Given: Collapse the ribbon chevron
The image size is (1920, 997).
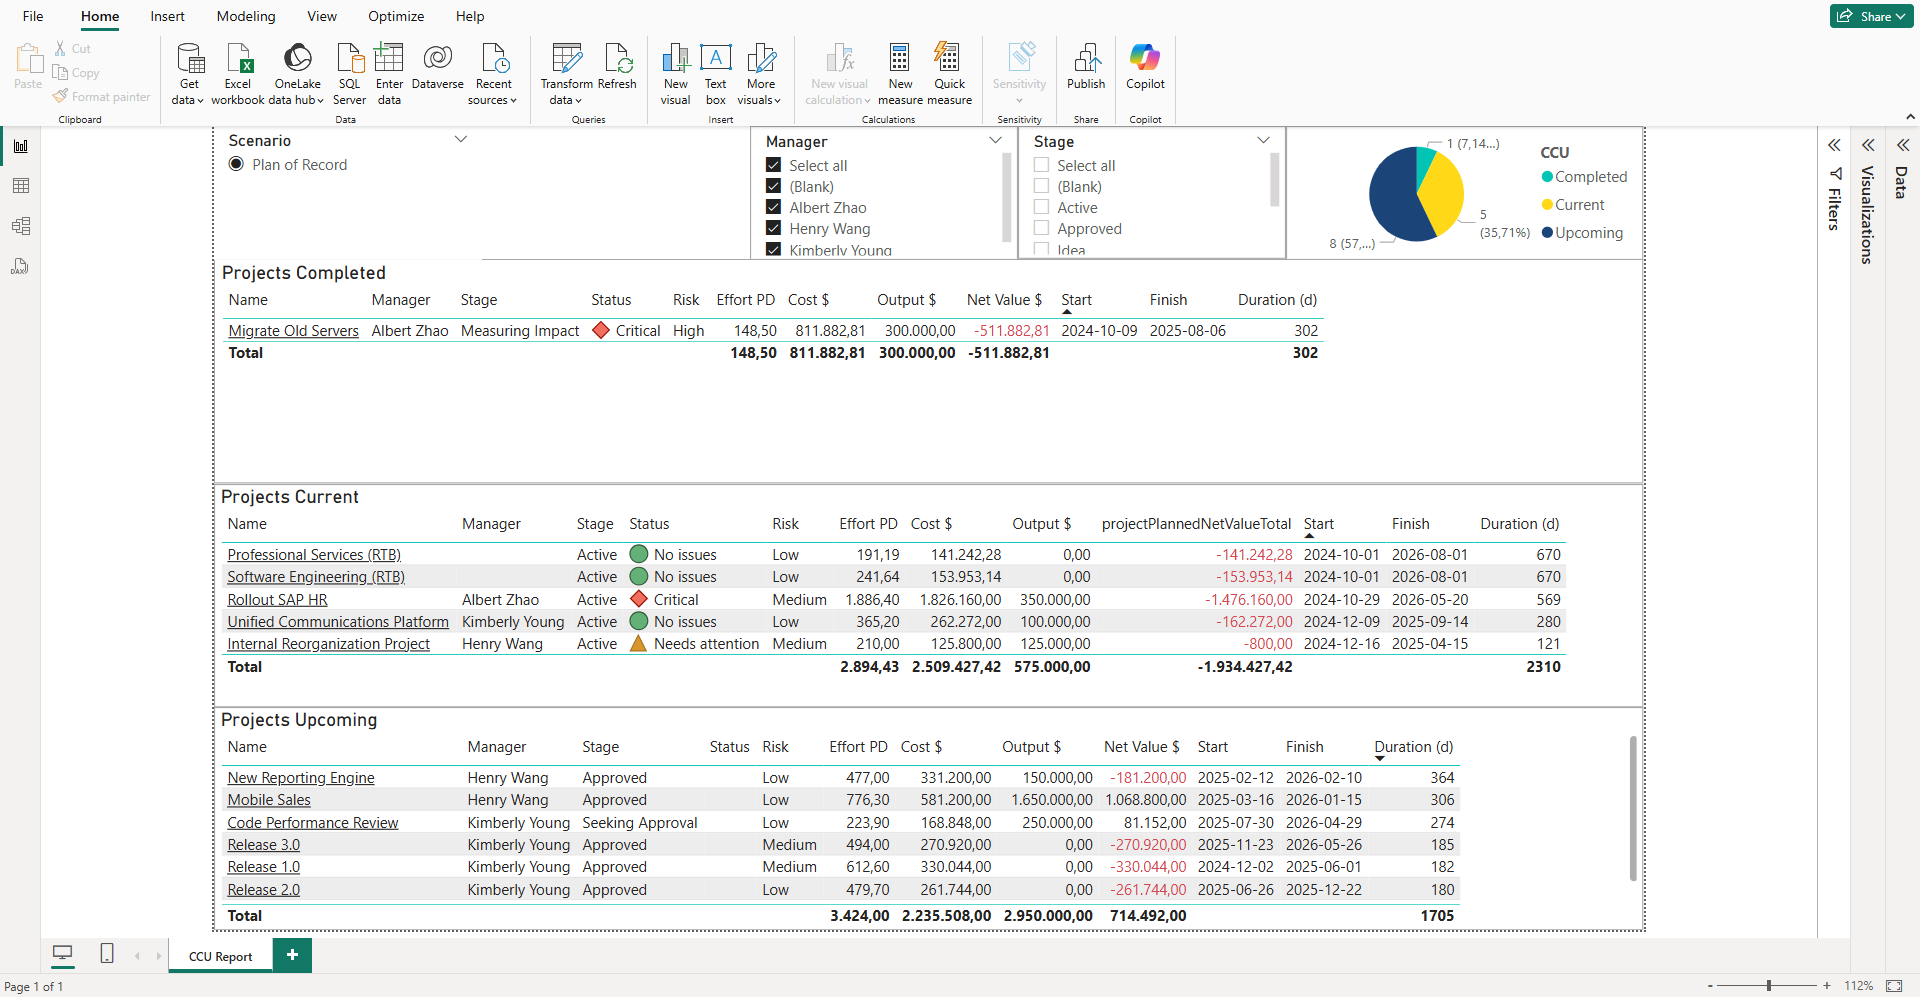Looking at the screenshot, I should 1910,117.
